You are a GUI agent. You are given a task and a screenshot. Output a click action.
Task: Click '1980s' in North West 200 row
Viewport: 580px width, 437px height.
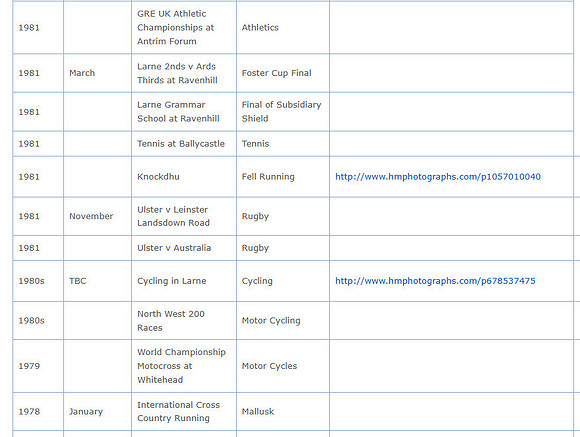click(38, 320)
